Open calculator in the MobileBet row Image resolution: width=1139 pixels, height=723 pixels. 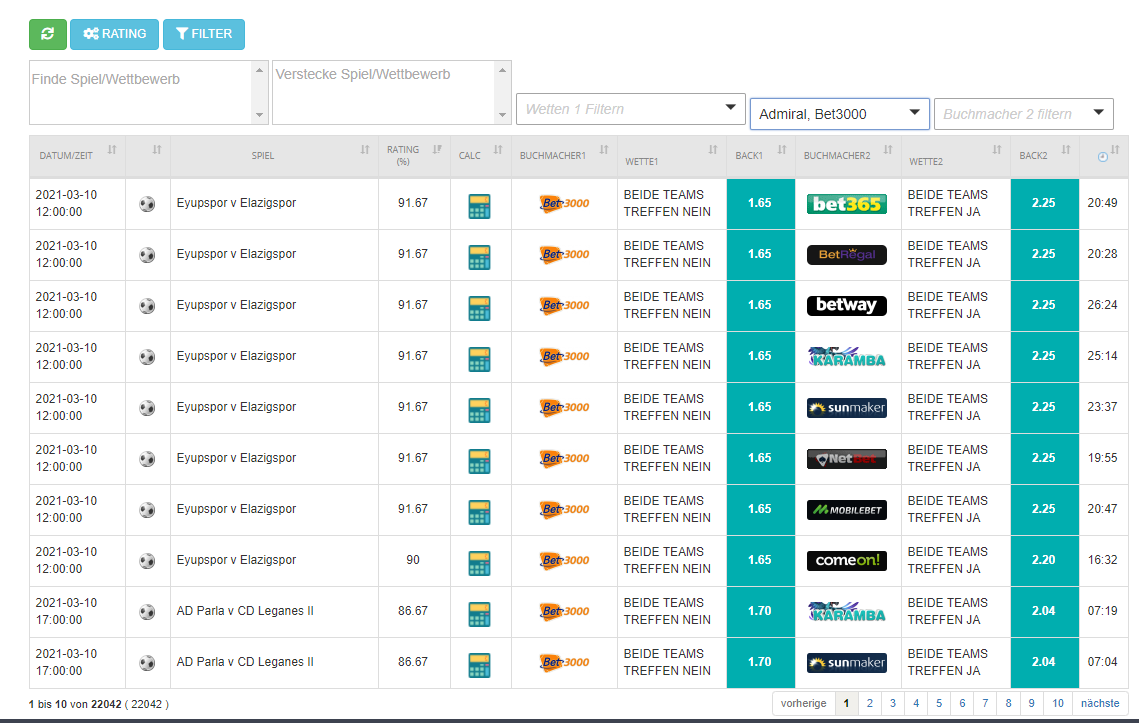click(479, 512)
